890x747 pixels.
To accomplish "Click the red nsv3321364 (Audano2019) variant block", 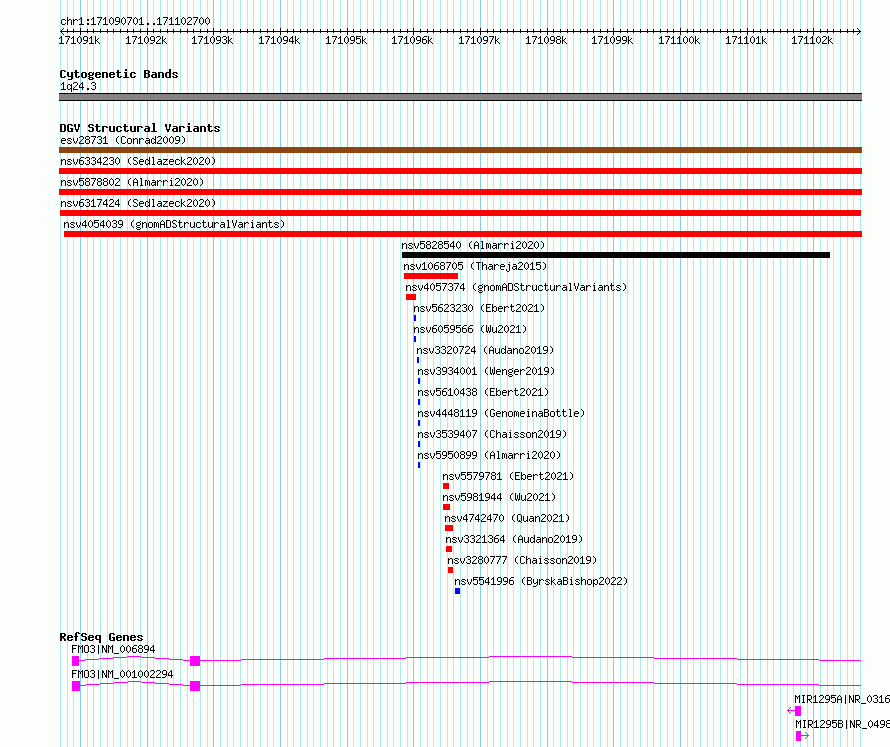I will pyautogui.click(x=449, y=549).
